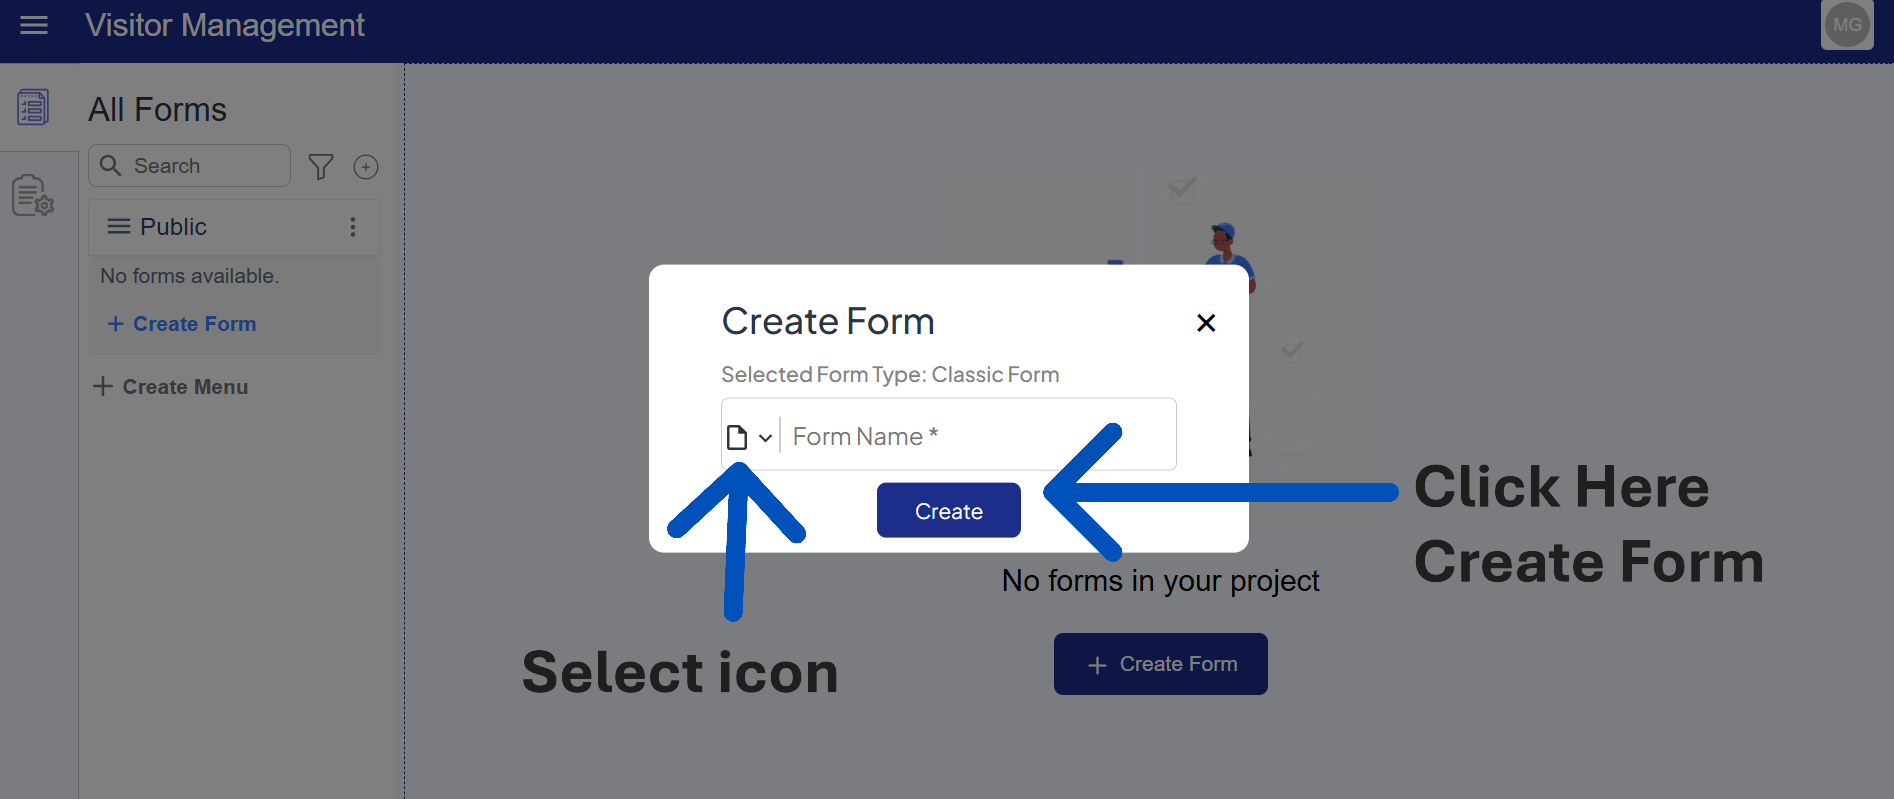Click the document icon in the dialog
The height and width of the screenshot is (799, 1894).
pos(737,437)
